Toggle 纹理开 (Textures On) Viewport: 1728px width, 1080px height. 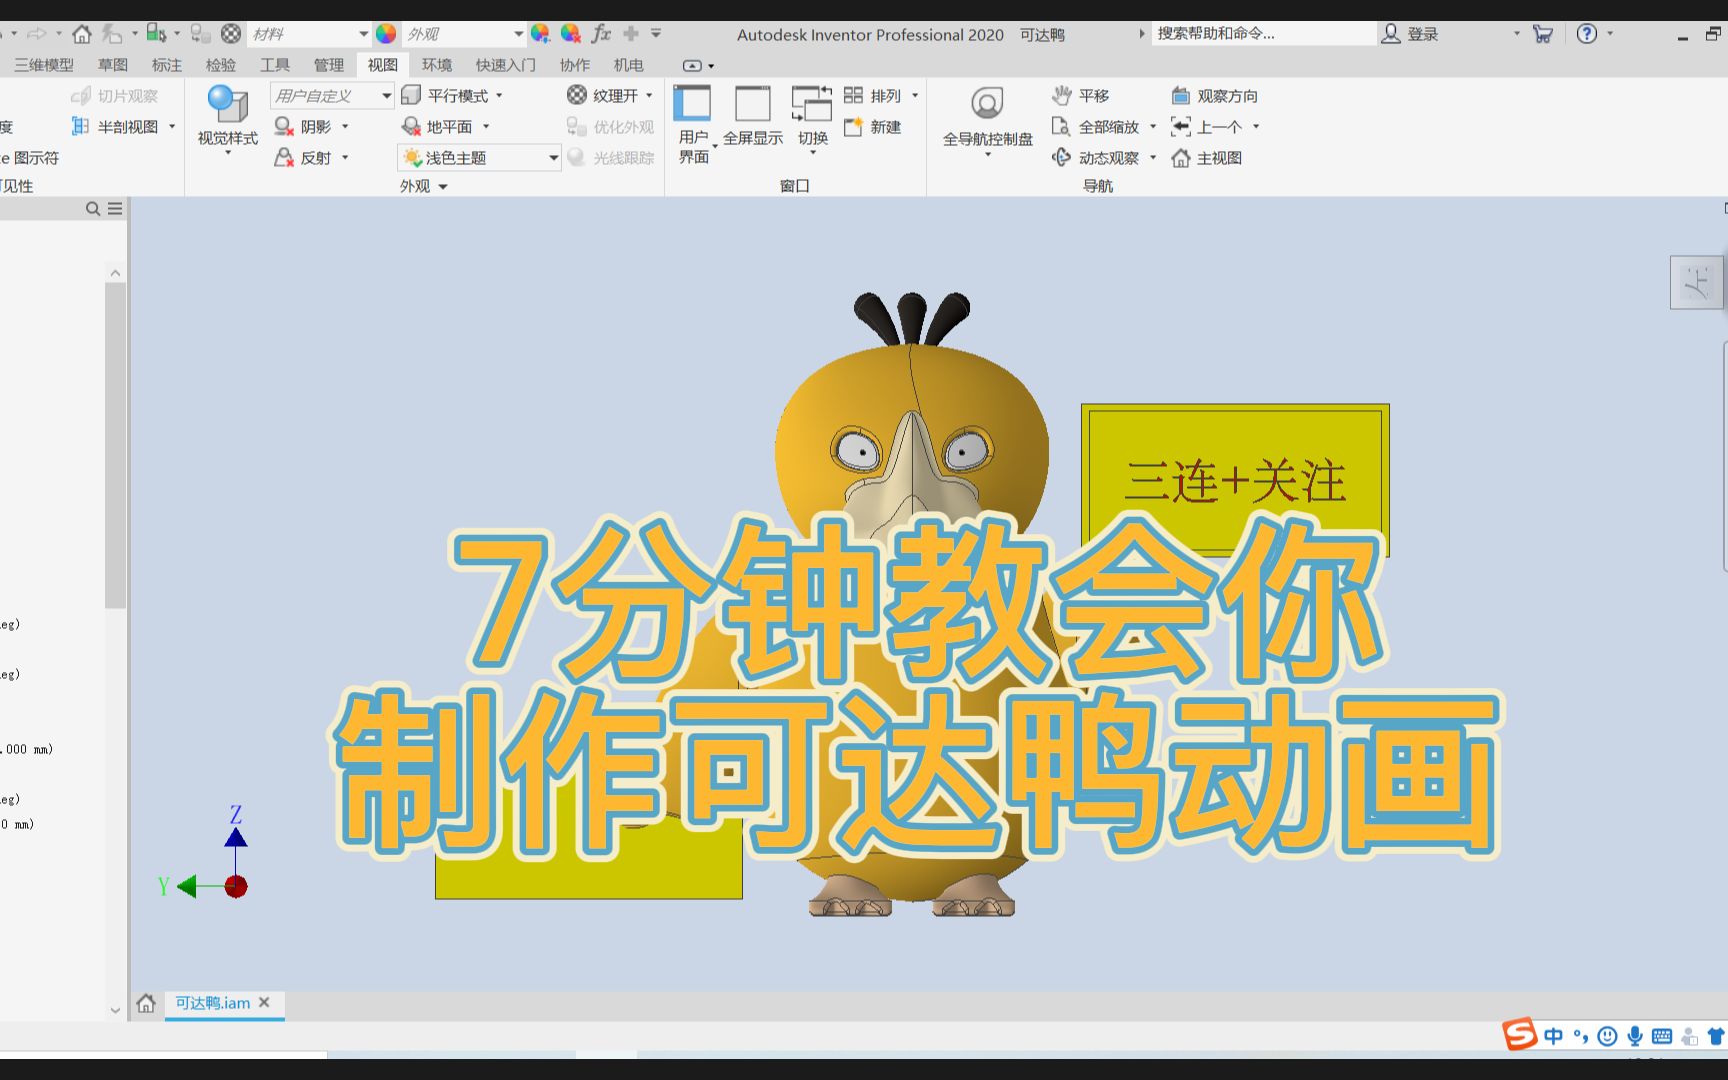[x=608, y=95]
